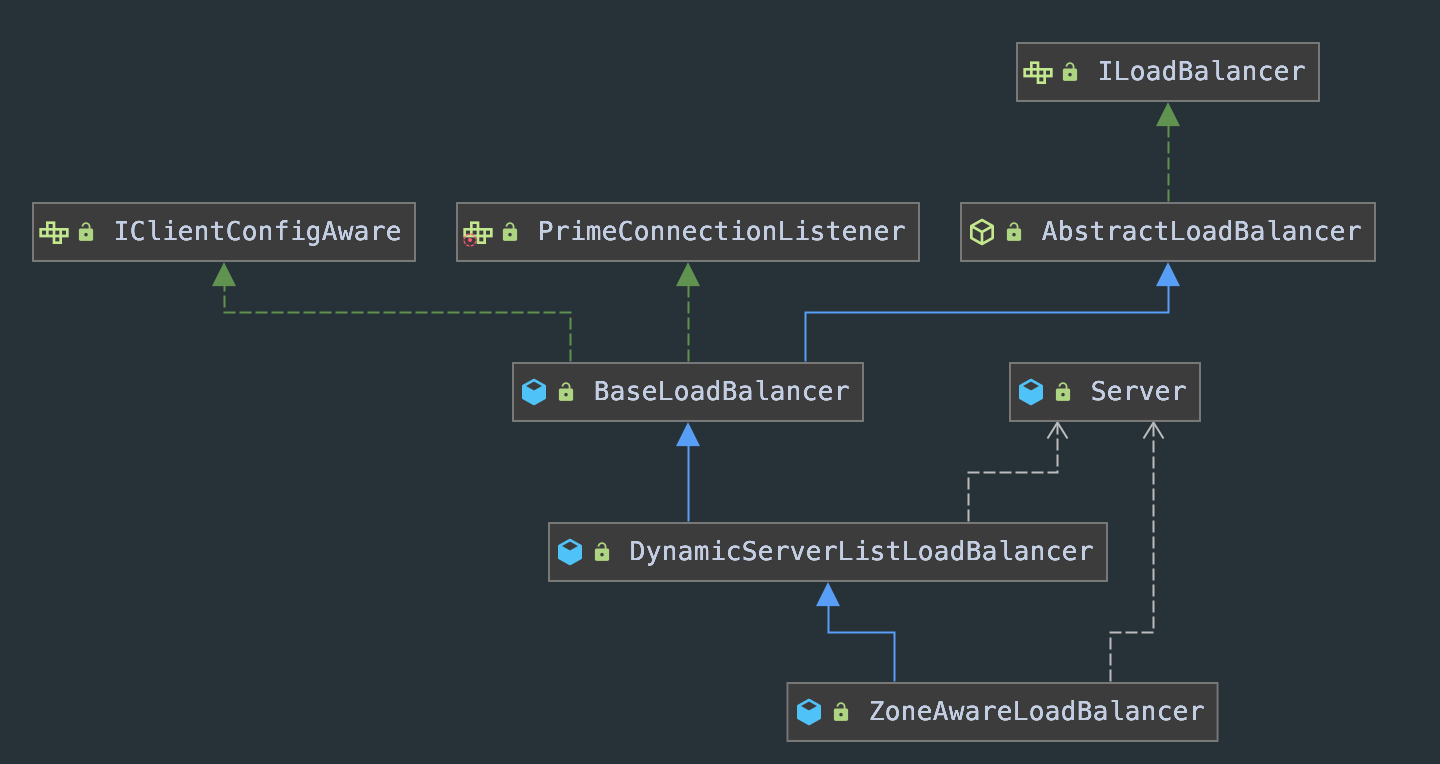Click the ZoneAwareLoadBalancer class icon
The image size is (1440, 764).
tap(809, 712)
